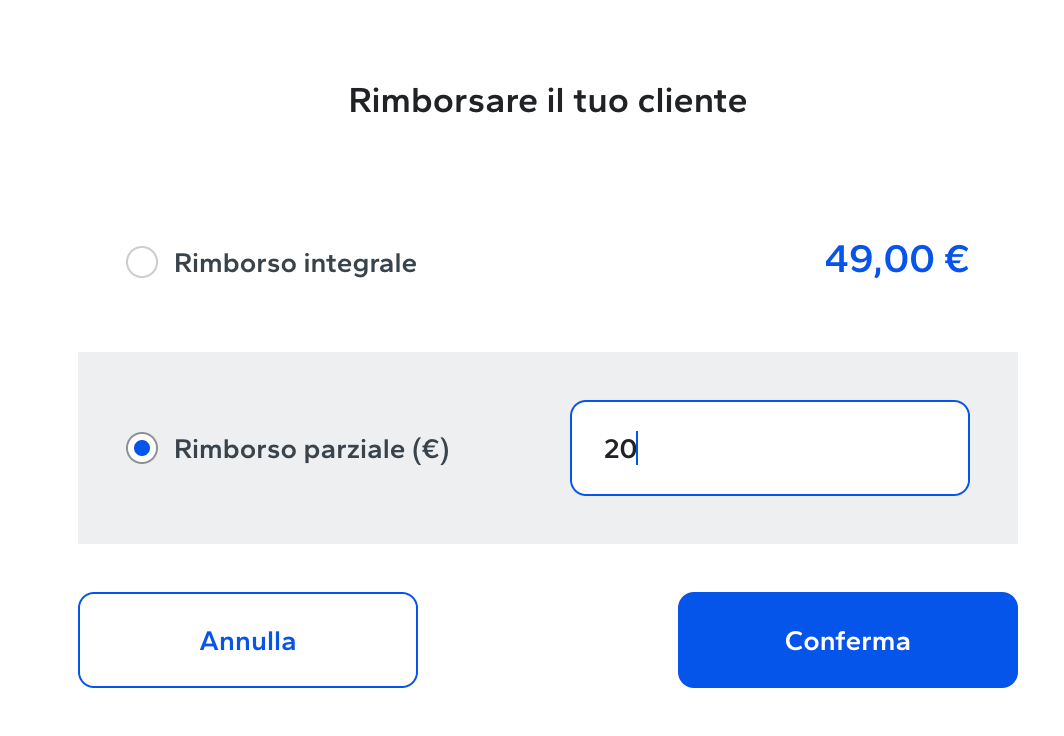1064x736 pixels.
Task: Click the Rimborso parziale (€) label
Action: tap(311, 449)
